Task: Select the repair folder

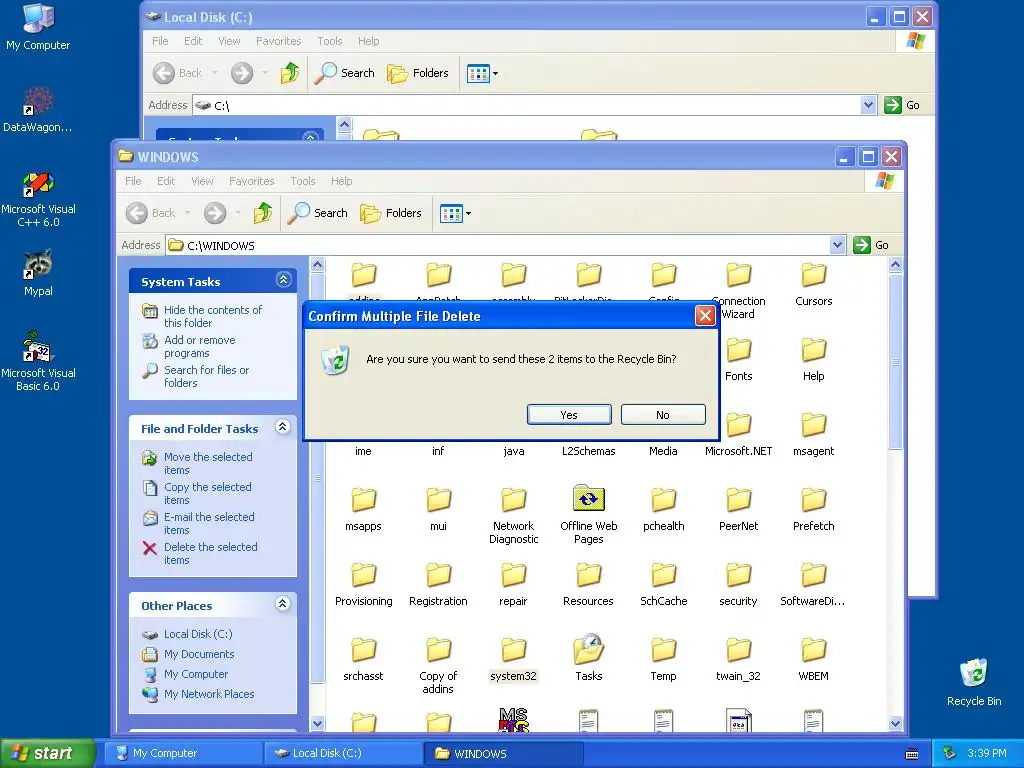Action: pyautogui.click(x=513, y=584)
